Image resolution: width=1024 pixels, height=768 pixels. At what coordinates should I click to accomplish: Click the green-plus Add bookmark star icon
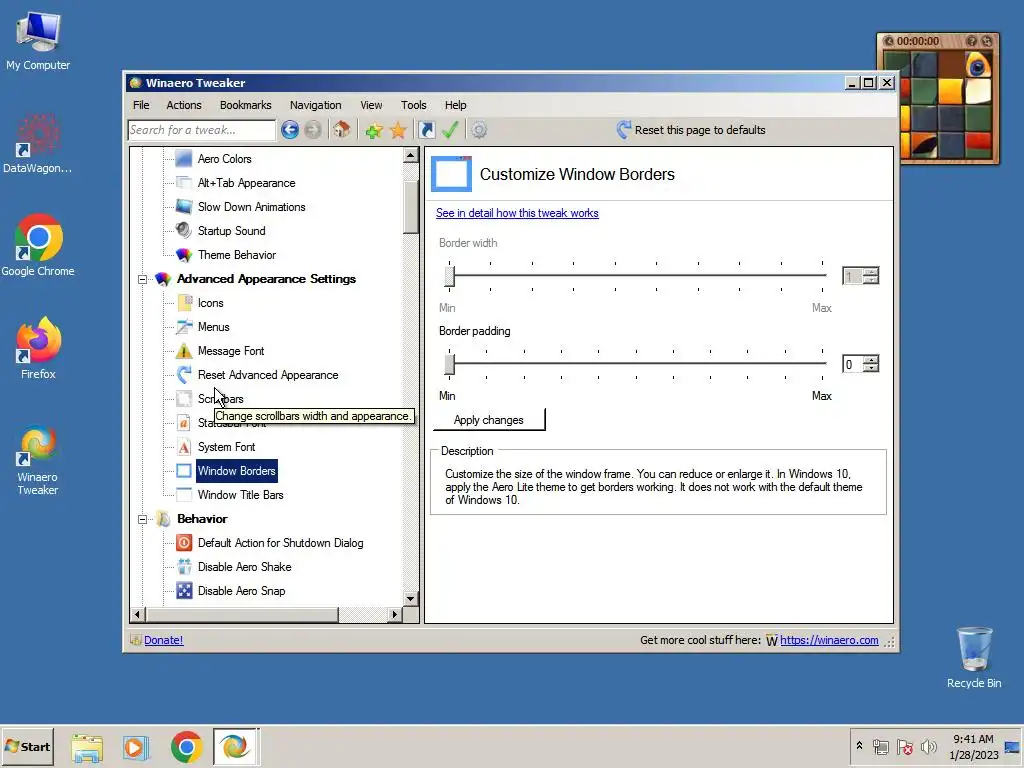click(374, 130)
